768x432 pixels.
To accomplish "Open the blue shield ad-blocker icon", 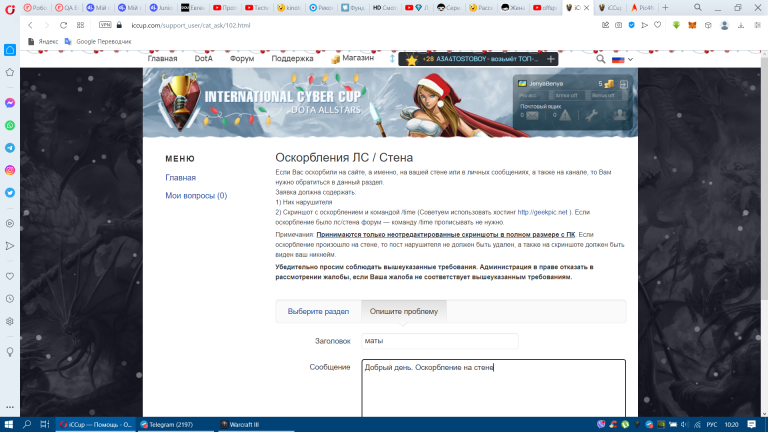I will click(x=631, y=25).
